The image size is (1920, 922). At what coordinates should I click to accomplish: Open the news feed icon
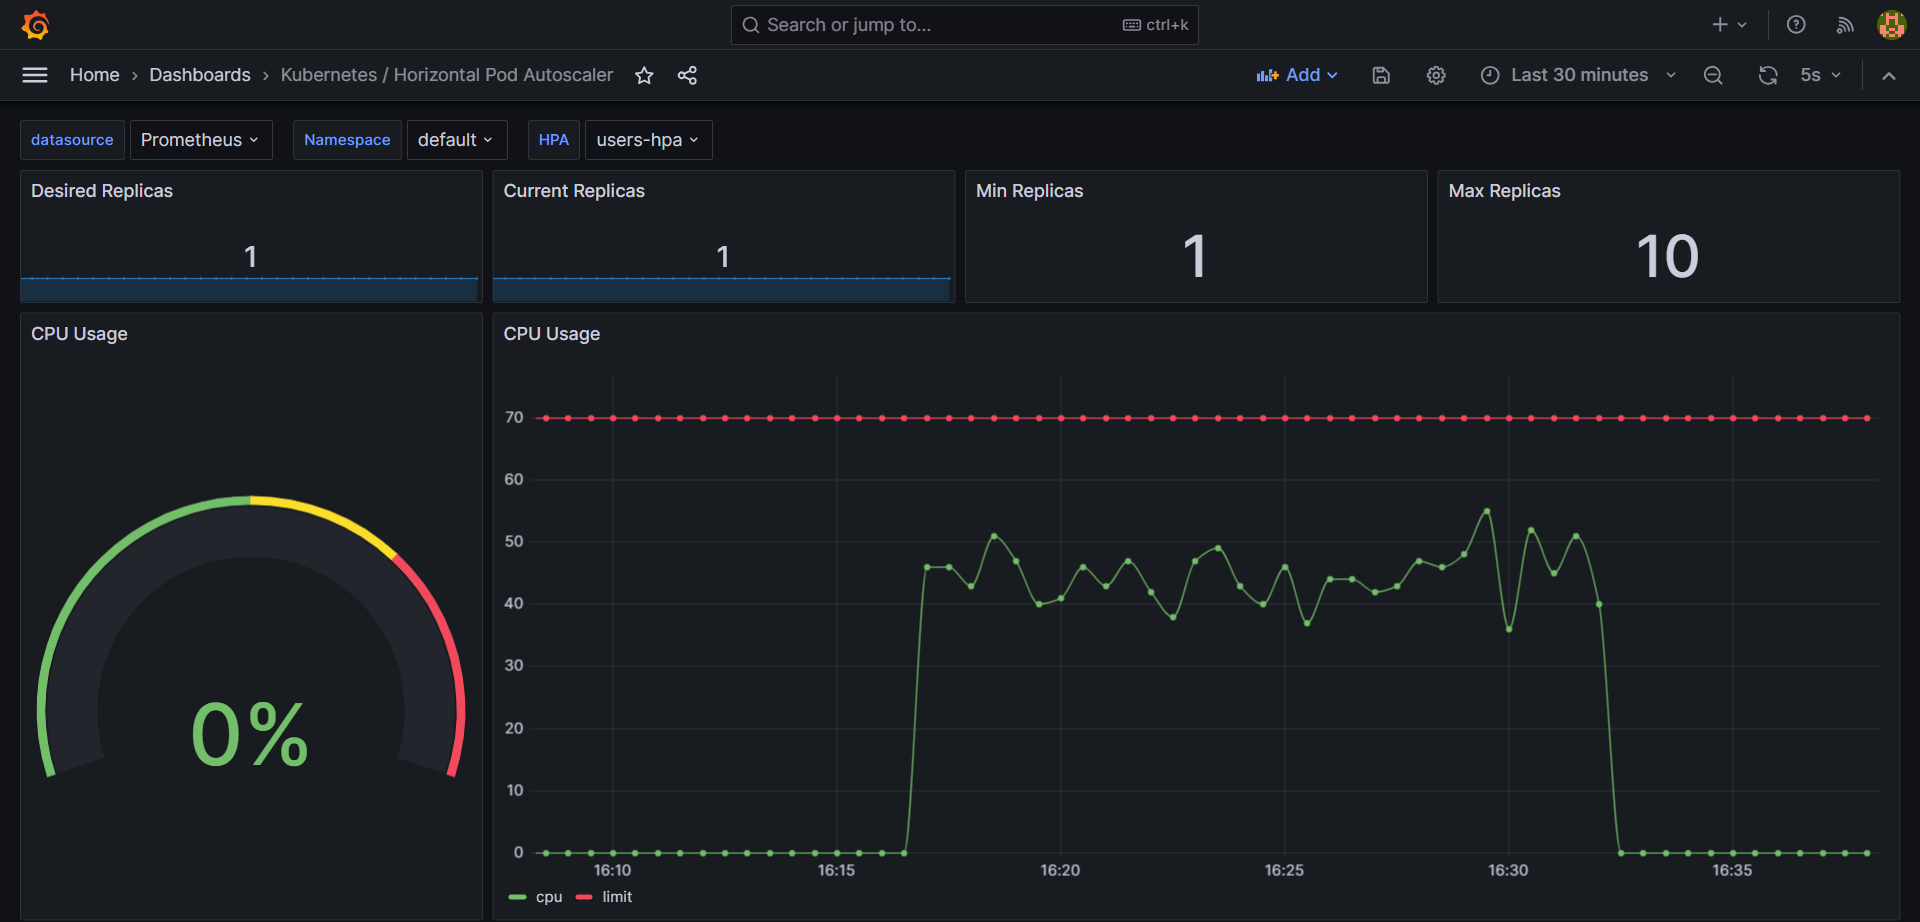pyautogui.click(x=1845, y=25)
